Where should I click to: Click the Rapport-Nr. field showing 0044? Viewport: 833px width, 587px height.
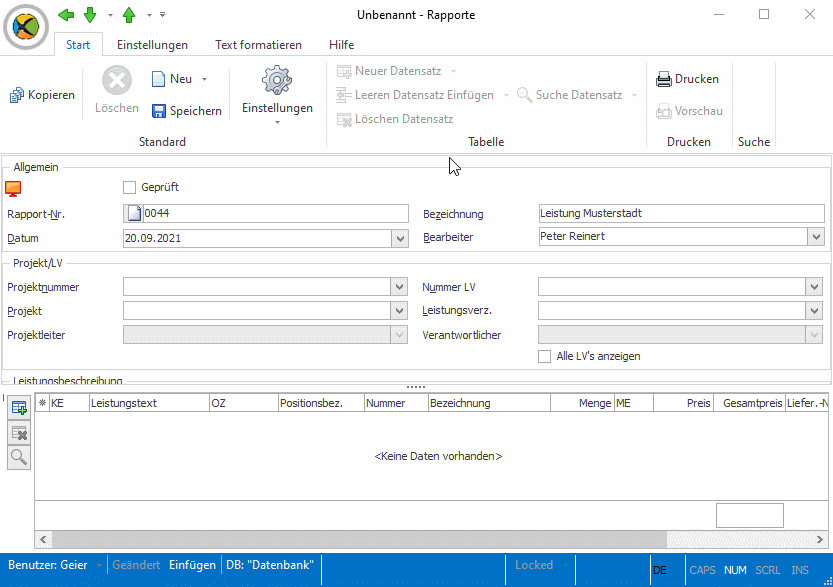point(266,214)
